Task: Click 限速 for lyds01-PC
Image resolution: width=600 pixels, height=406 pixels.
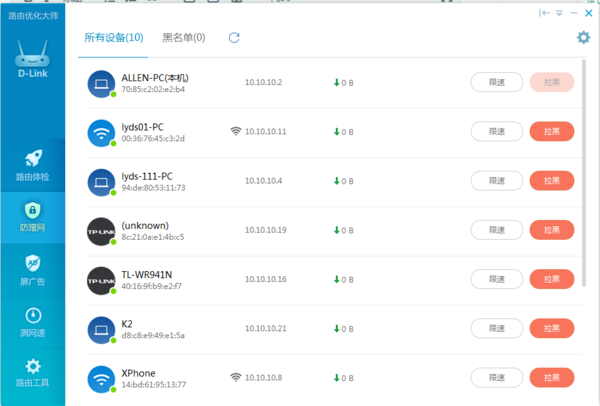Action: pos(497,131)
